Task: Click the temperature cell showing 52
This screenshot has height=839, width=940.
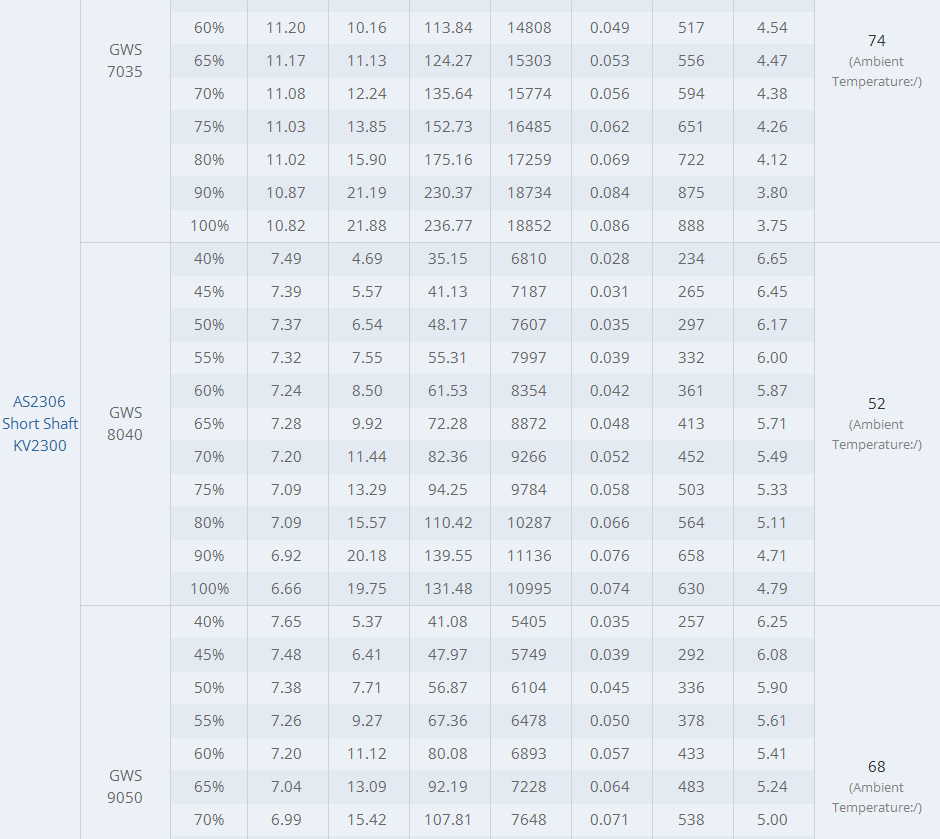Action: (876, 404)
